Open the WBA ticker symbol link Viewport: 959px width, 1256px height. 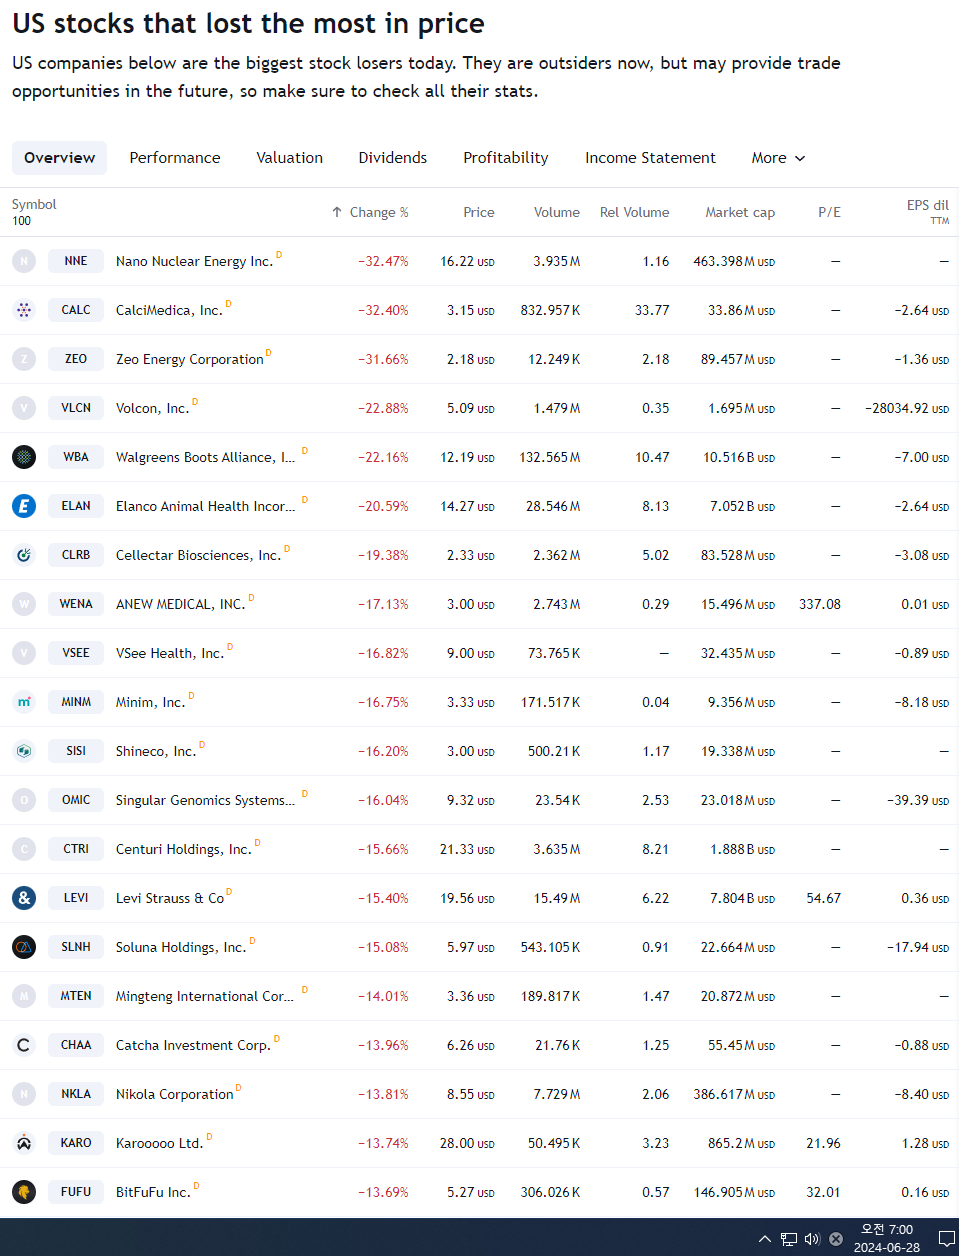coord(76,457)
